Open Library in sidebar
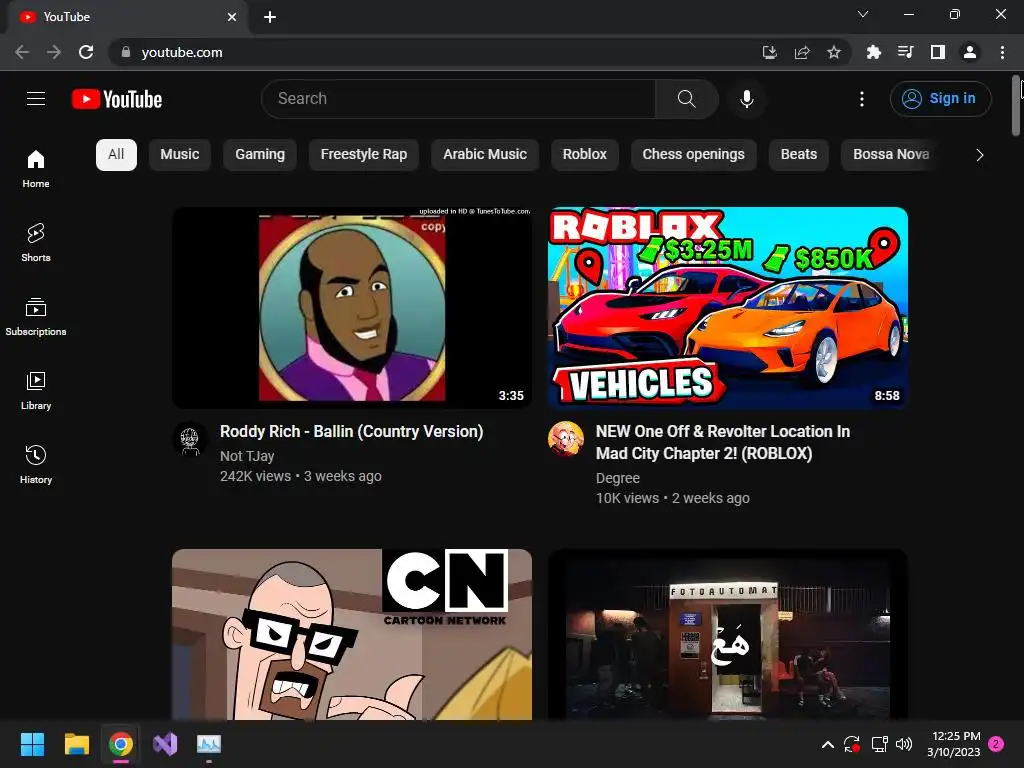Screen dimensions: 1024x768 coord(36,391)
